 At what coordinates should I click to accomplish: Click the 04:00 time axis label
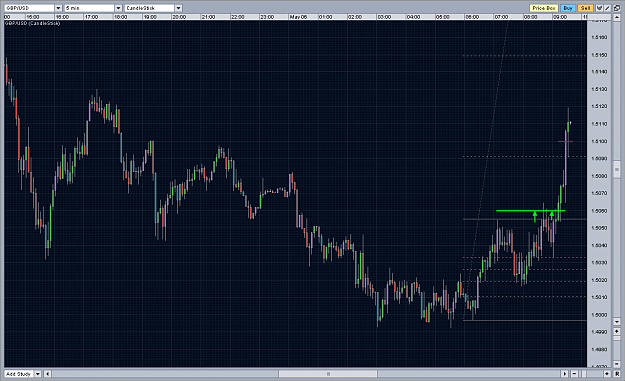pyautogui.click(x=413, y=17)
